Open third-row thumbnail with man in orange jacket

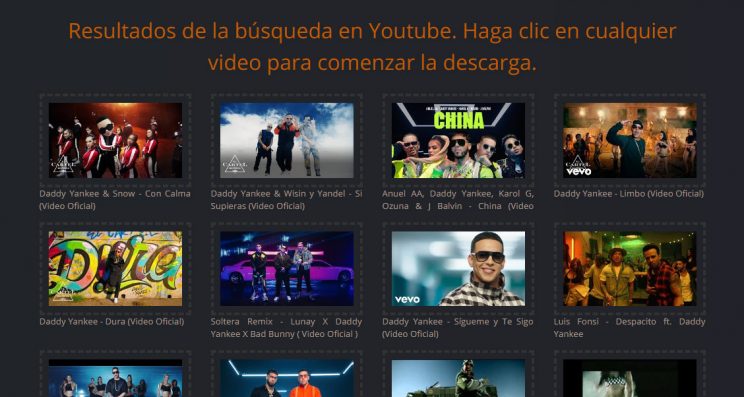[x=287, y=378]
